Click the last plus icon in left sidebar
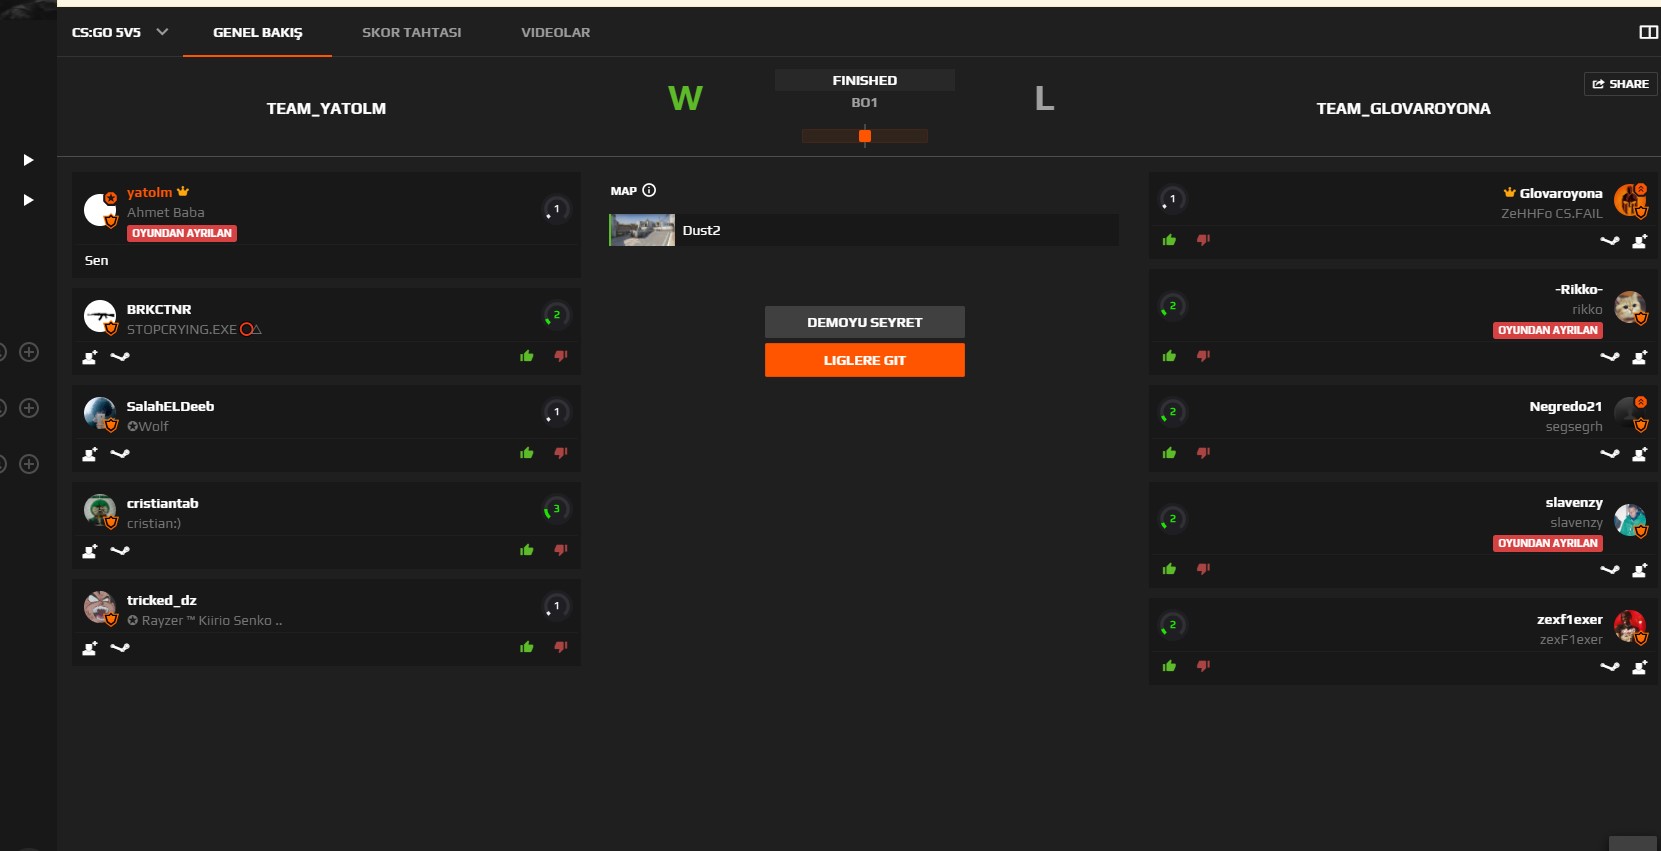 [29, 464]
